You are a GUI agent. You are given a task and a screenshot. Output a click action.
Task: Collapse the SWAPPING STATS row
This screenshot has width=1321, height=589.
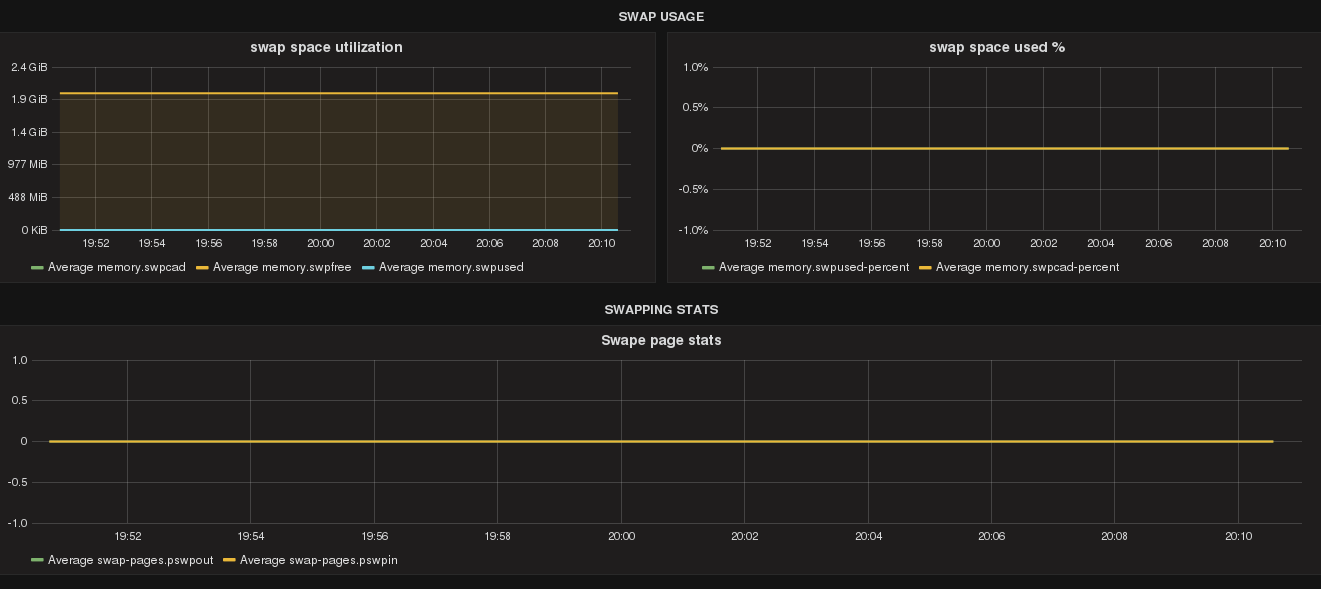click(x=661, y=310)
